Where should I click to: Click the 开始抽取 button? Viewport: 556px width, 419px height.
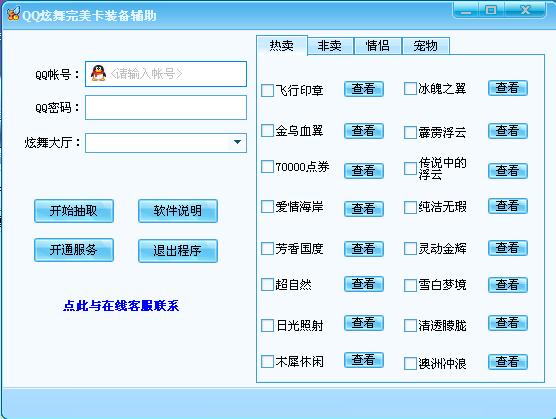click(x=74, y=211)
